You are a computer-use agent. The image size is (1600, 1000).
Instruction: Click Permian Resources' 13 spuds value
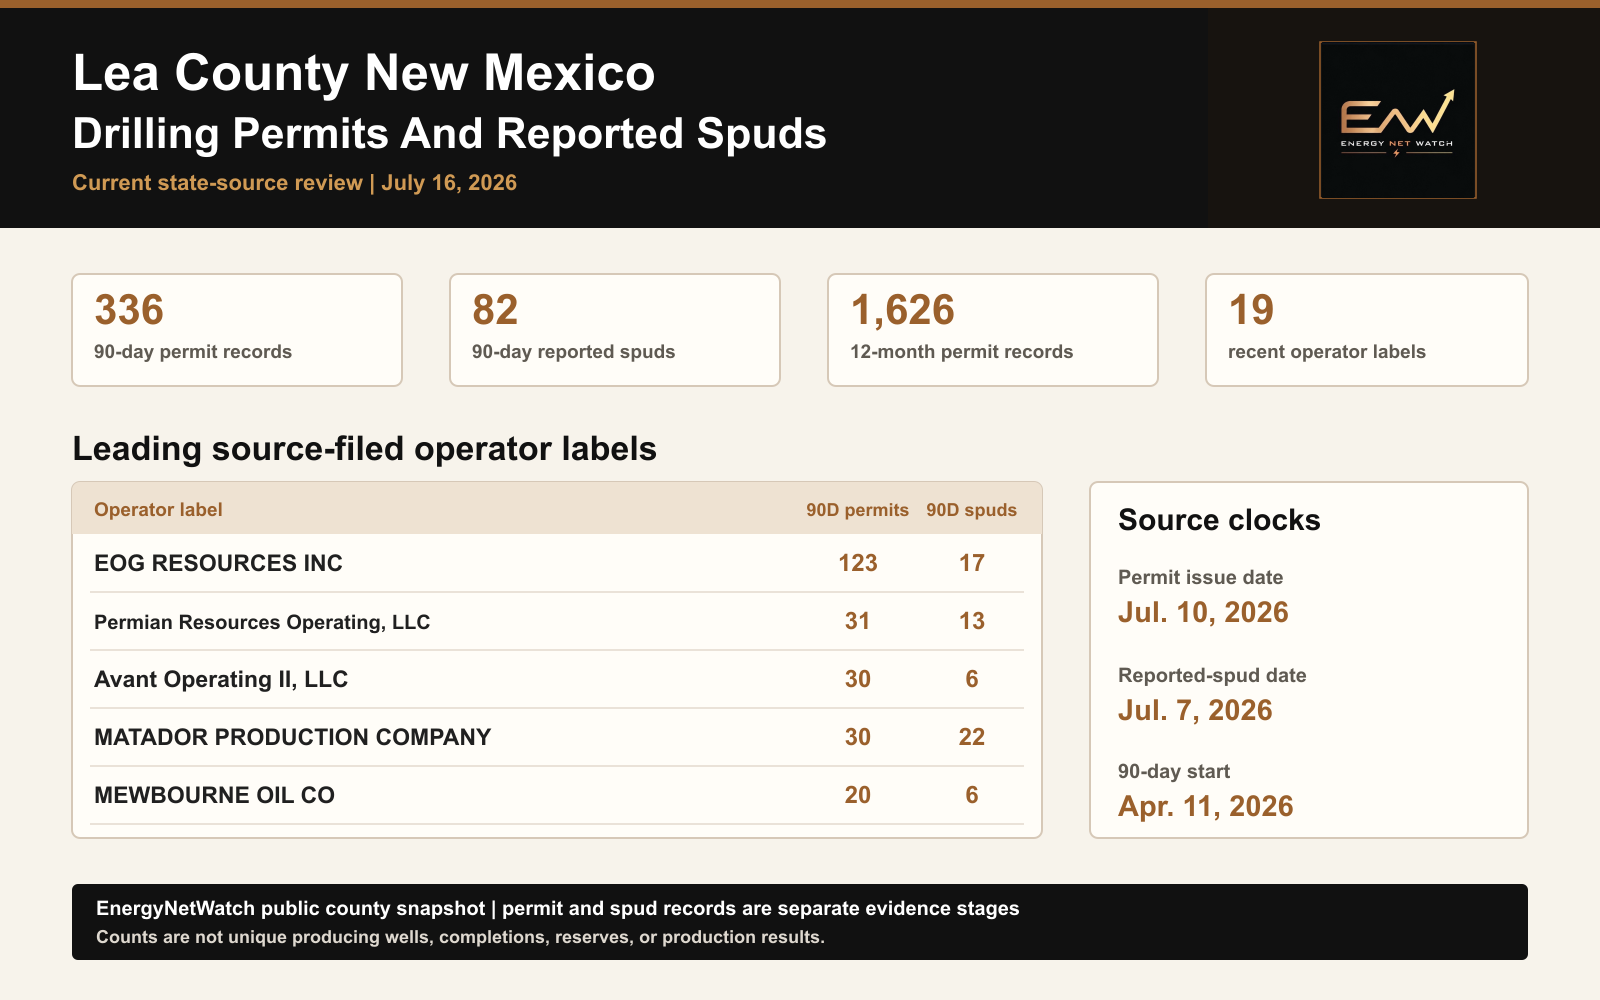click(x=972, y=621)
